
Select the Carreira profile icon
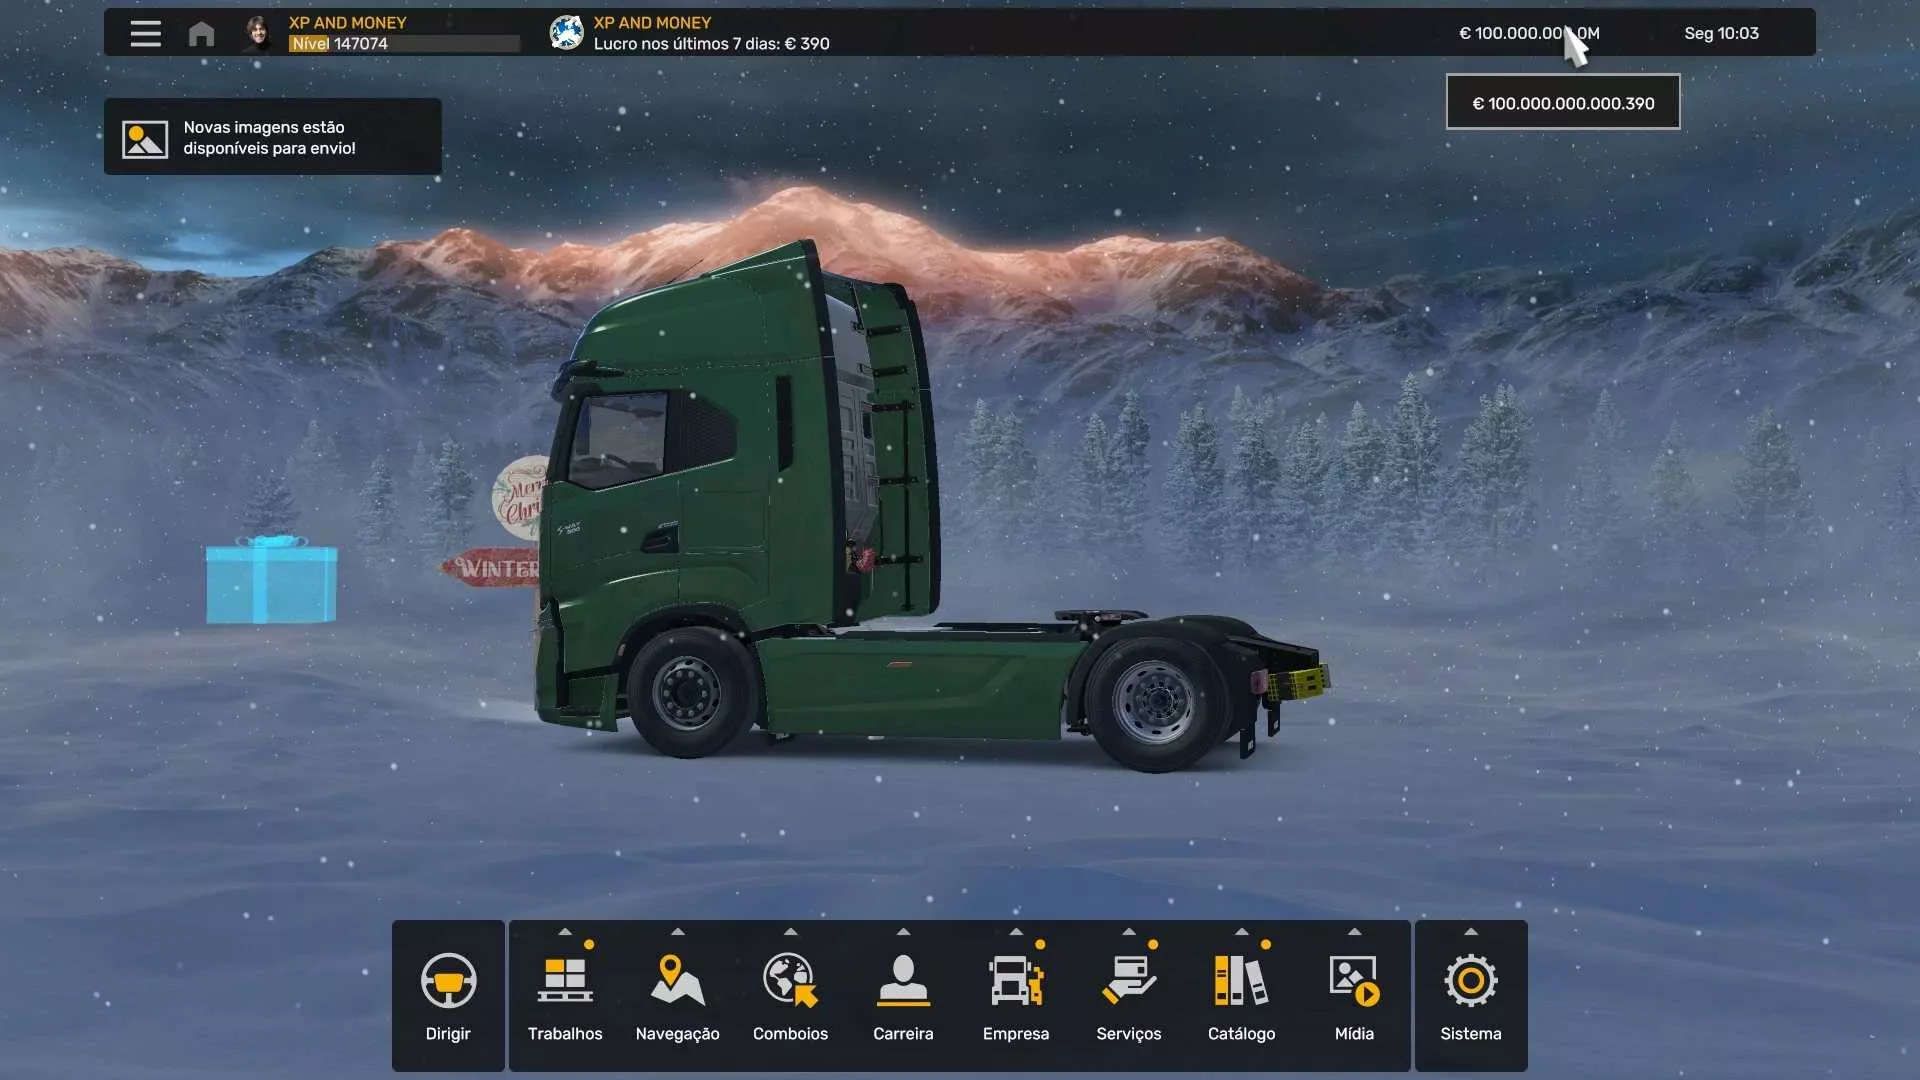tap(903, 981)
